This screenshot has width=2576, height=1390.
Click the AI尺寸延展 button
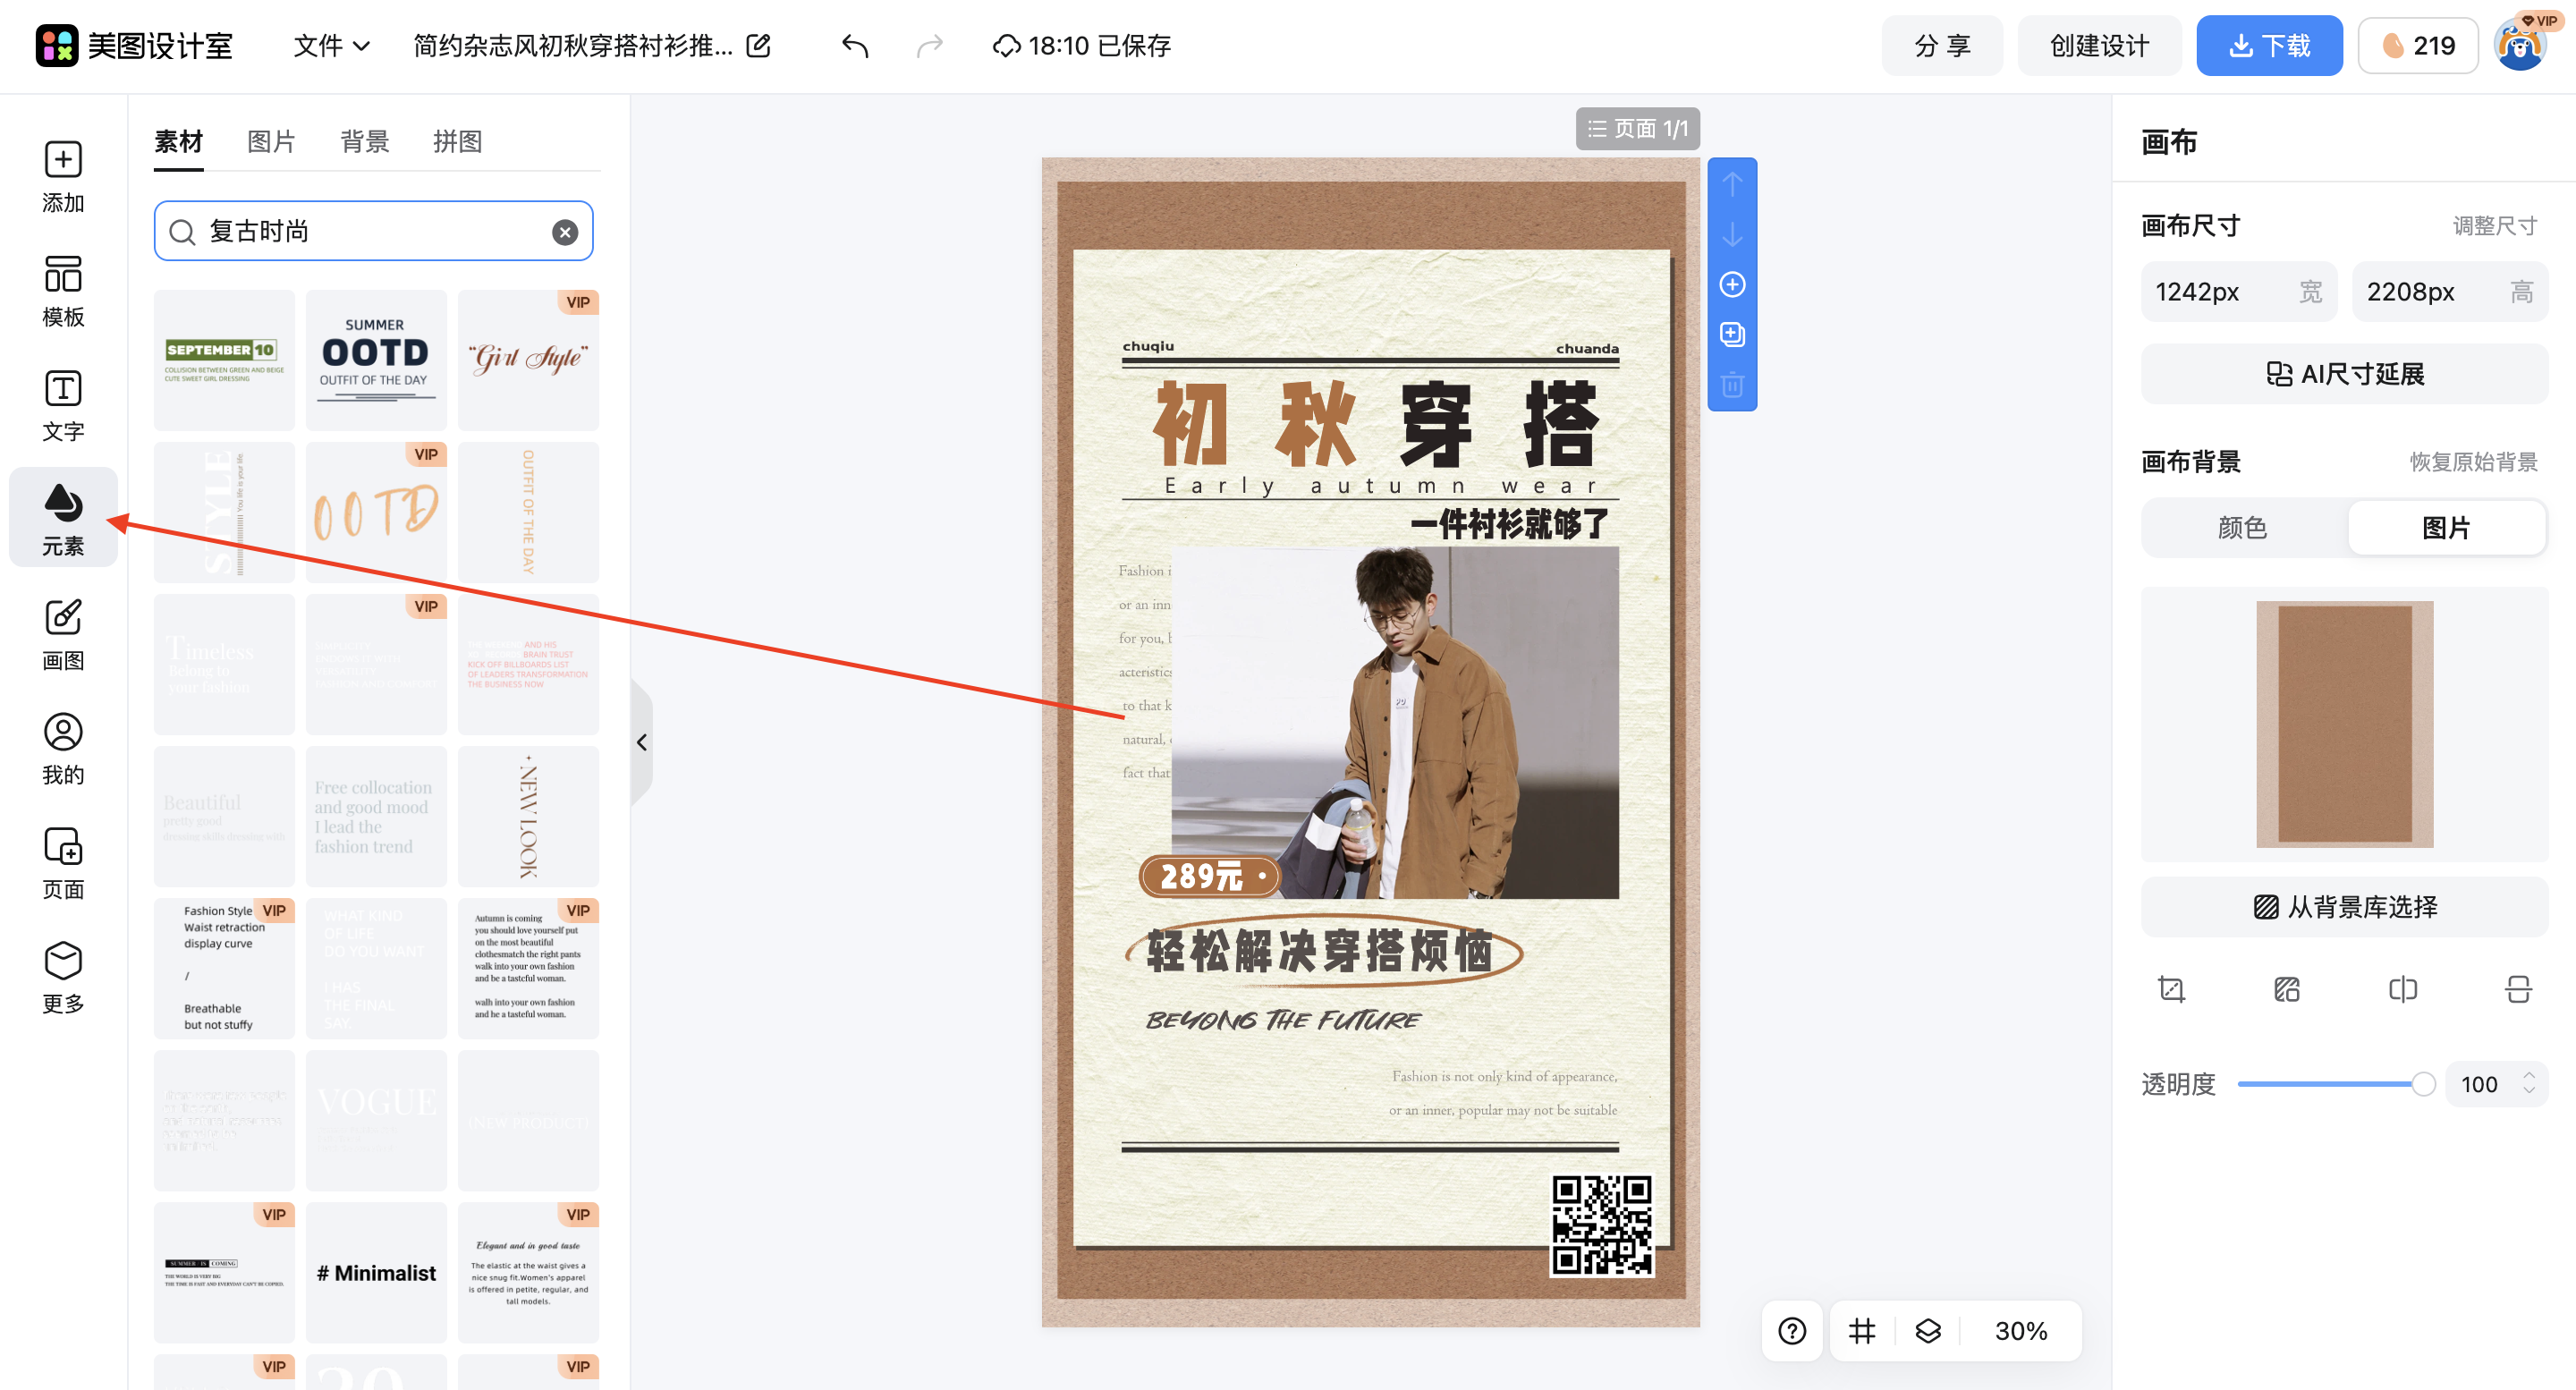tap(2344, 373)
